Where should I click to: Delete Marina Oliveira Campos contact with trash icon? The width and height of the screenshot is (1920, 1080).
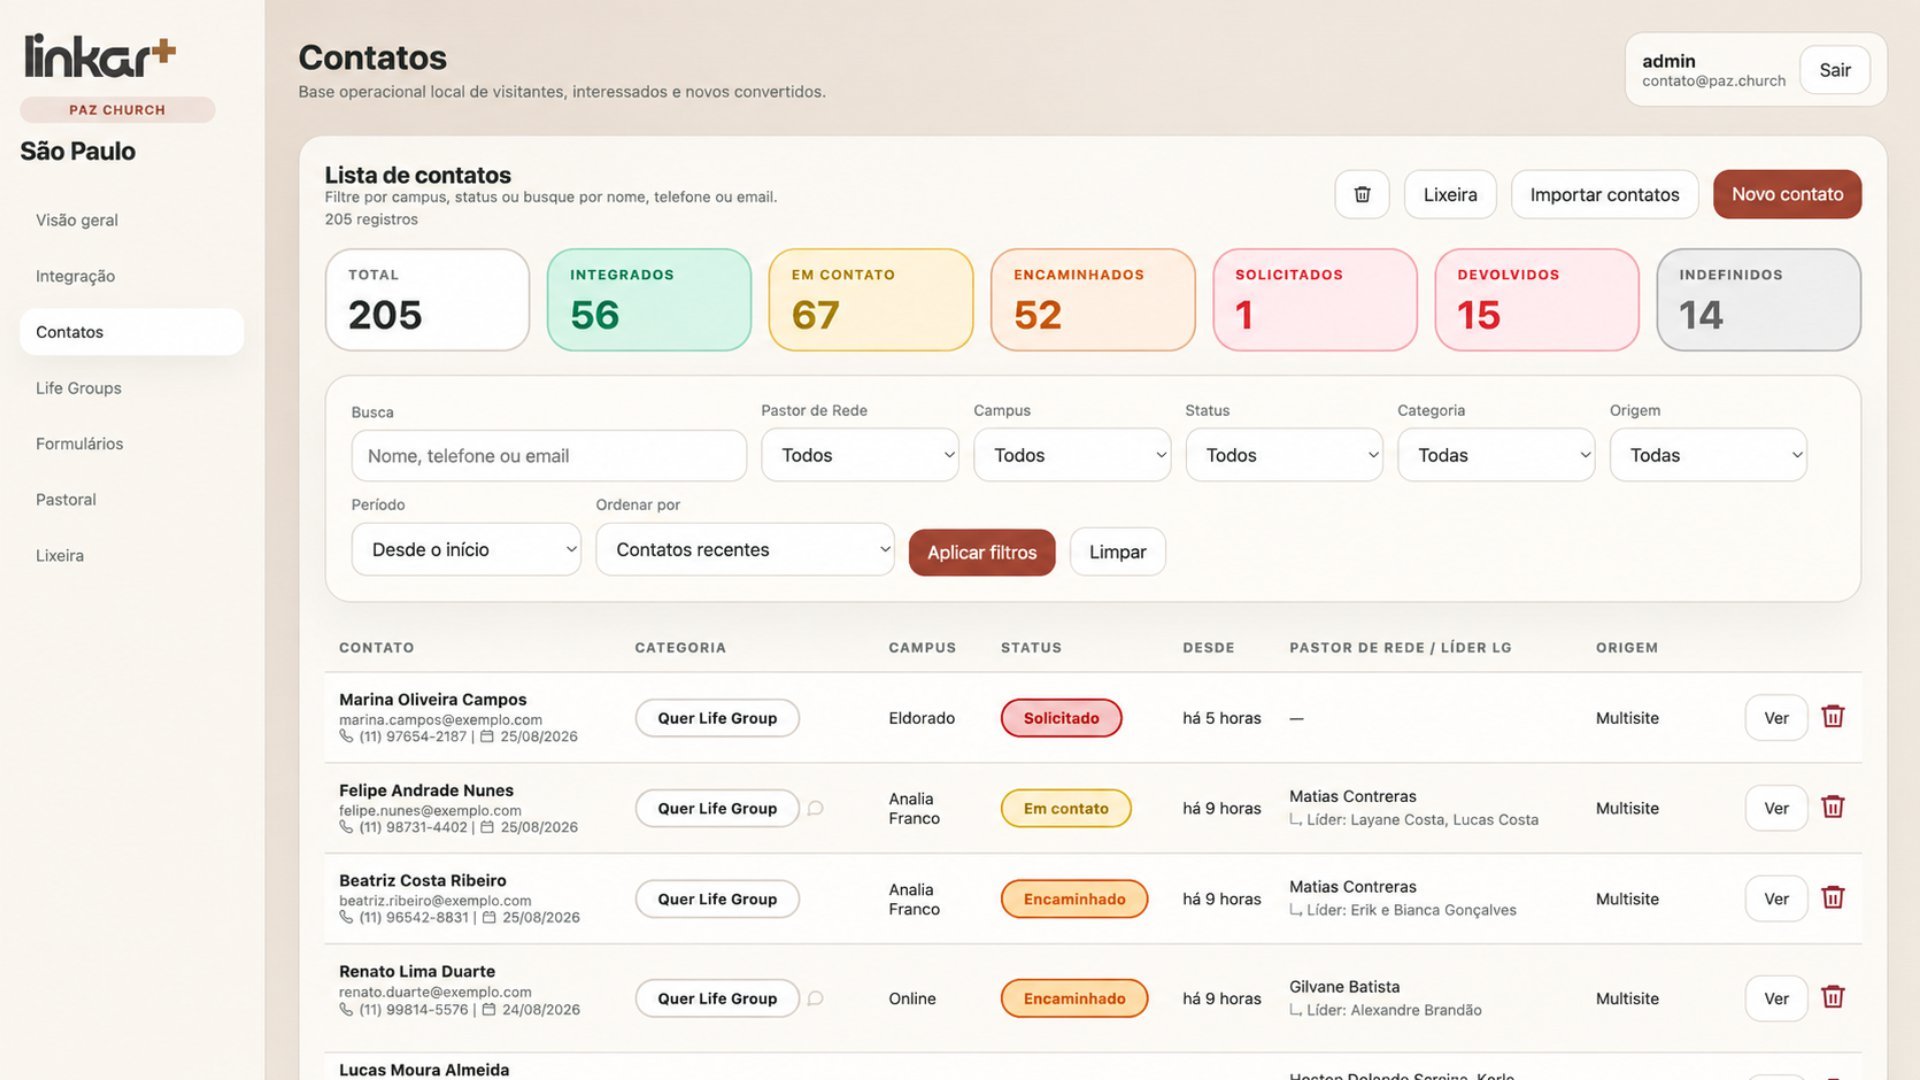[1832, 717]
